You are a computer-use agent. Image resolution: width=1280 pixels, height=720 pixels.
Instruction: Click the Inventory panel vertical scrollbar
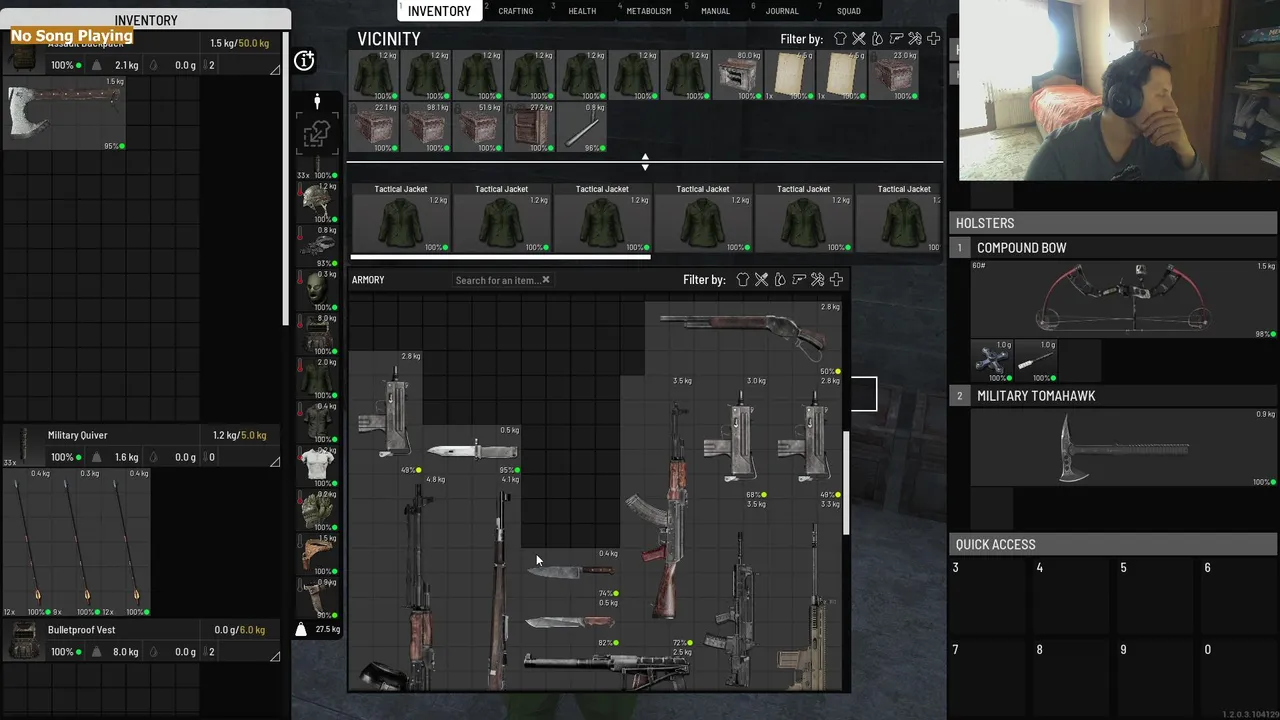point(287,178)
